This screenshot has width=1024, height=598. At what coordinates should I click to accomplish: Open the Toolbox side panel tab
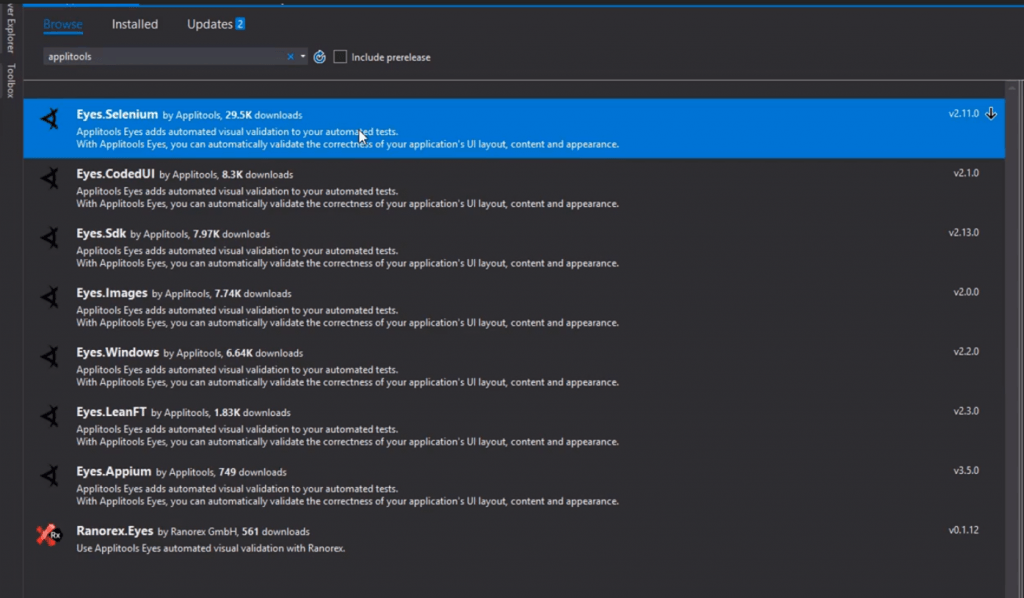click(x=10, y=81)
